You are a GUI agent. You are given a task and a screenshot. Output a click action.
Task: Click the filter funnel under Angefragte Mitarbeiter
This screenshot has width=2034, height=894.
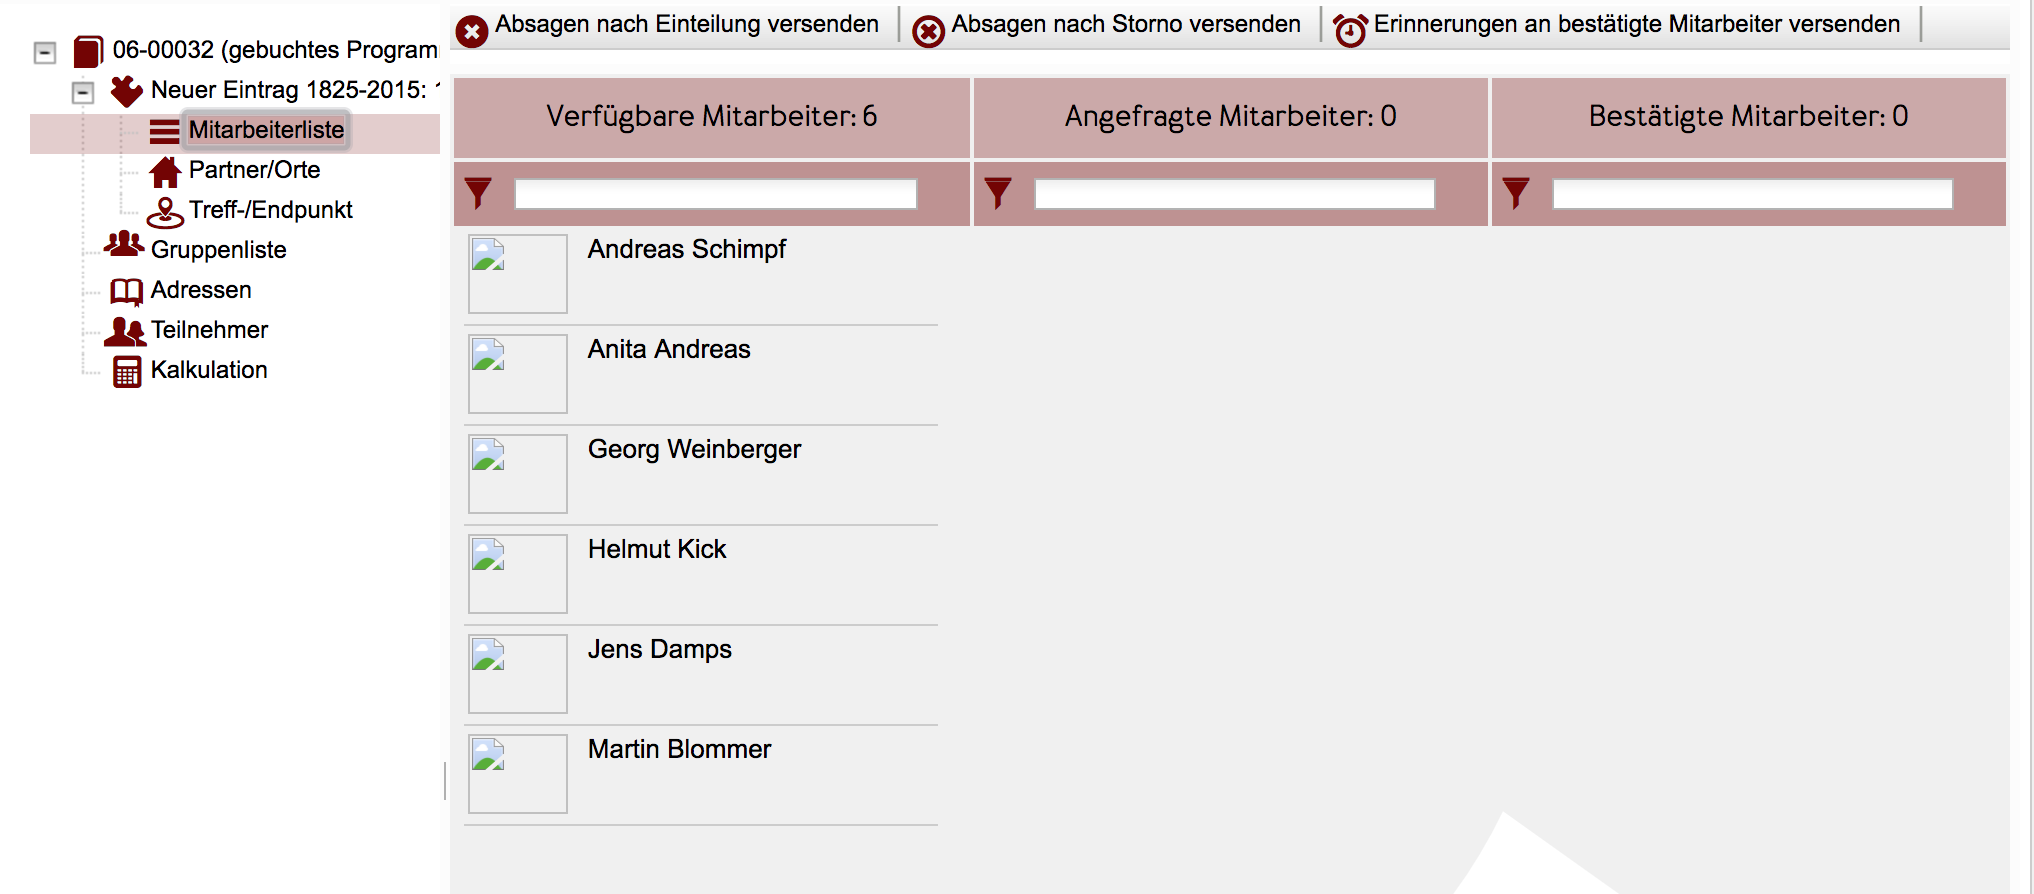point(998,192)
